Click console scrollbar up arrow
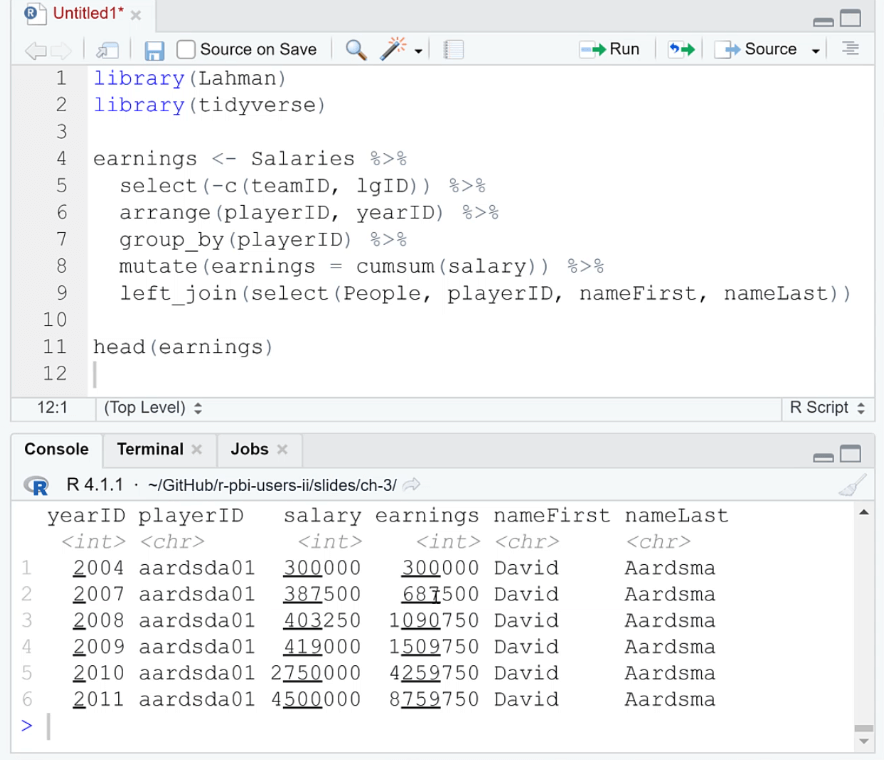Viewport: 884px width, 760px height. pos(863,512)
